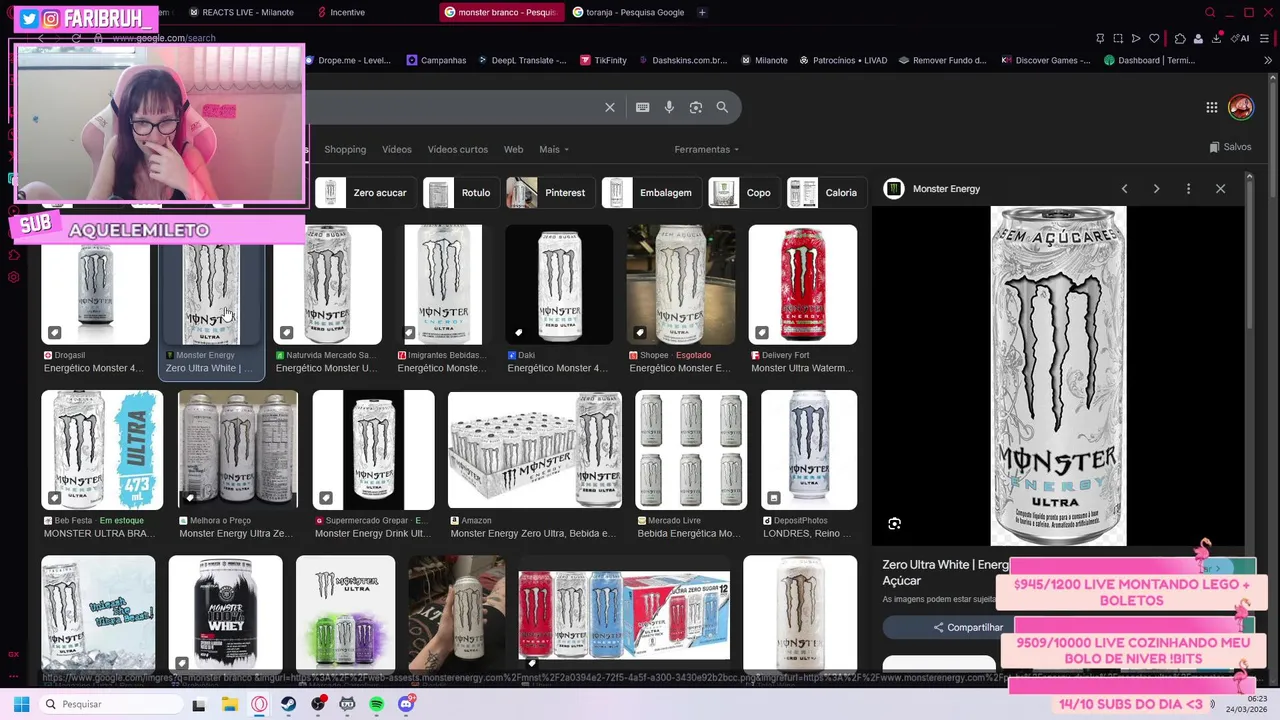This screenshot has width=1280, height=720.
Task: Expand the Mais search filter dropdown
Action: pos(554,149)
